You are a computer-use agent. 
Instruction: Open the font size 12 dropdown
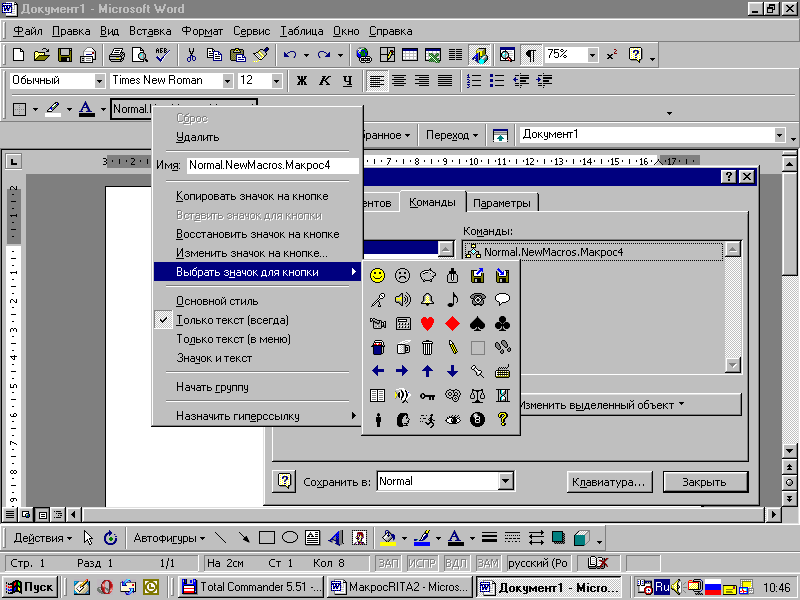point(277,81)
